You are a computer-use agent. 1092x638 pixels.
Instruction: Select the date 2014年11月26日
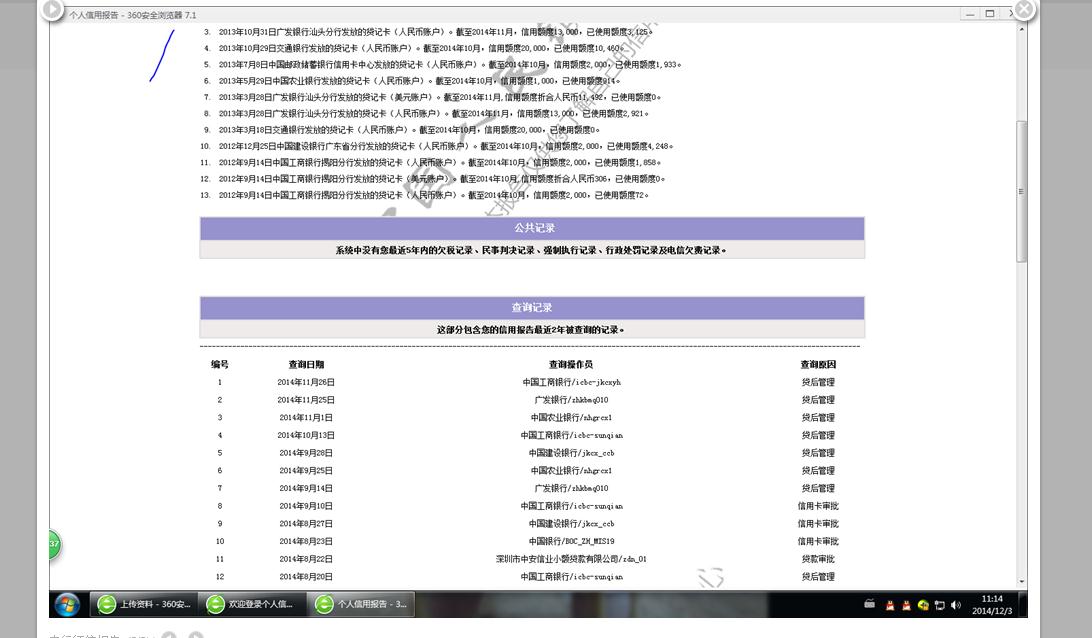click(306, 382)
